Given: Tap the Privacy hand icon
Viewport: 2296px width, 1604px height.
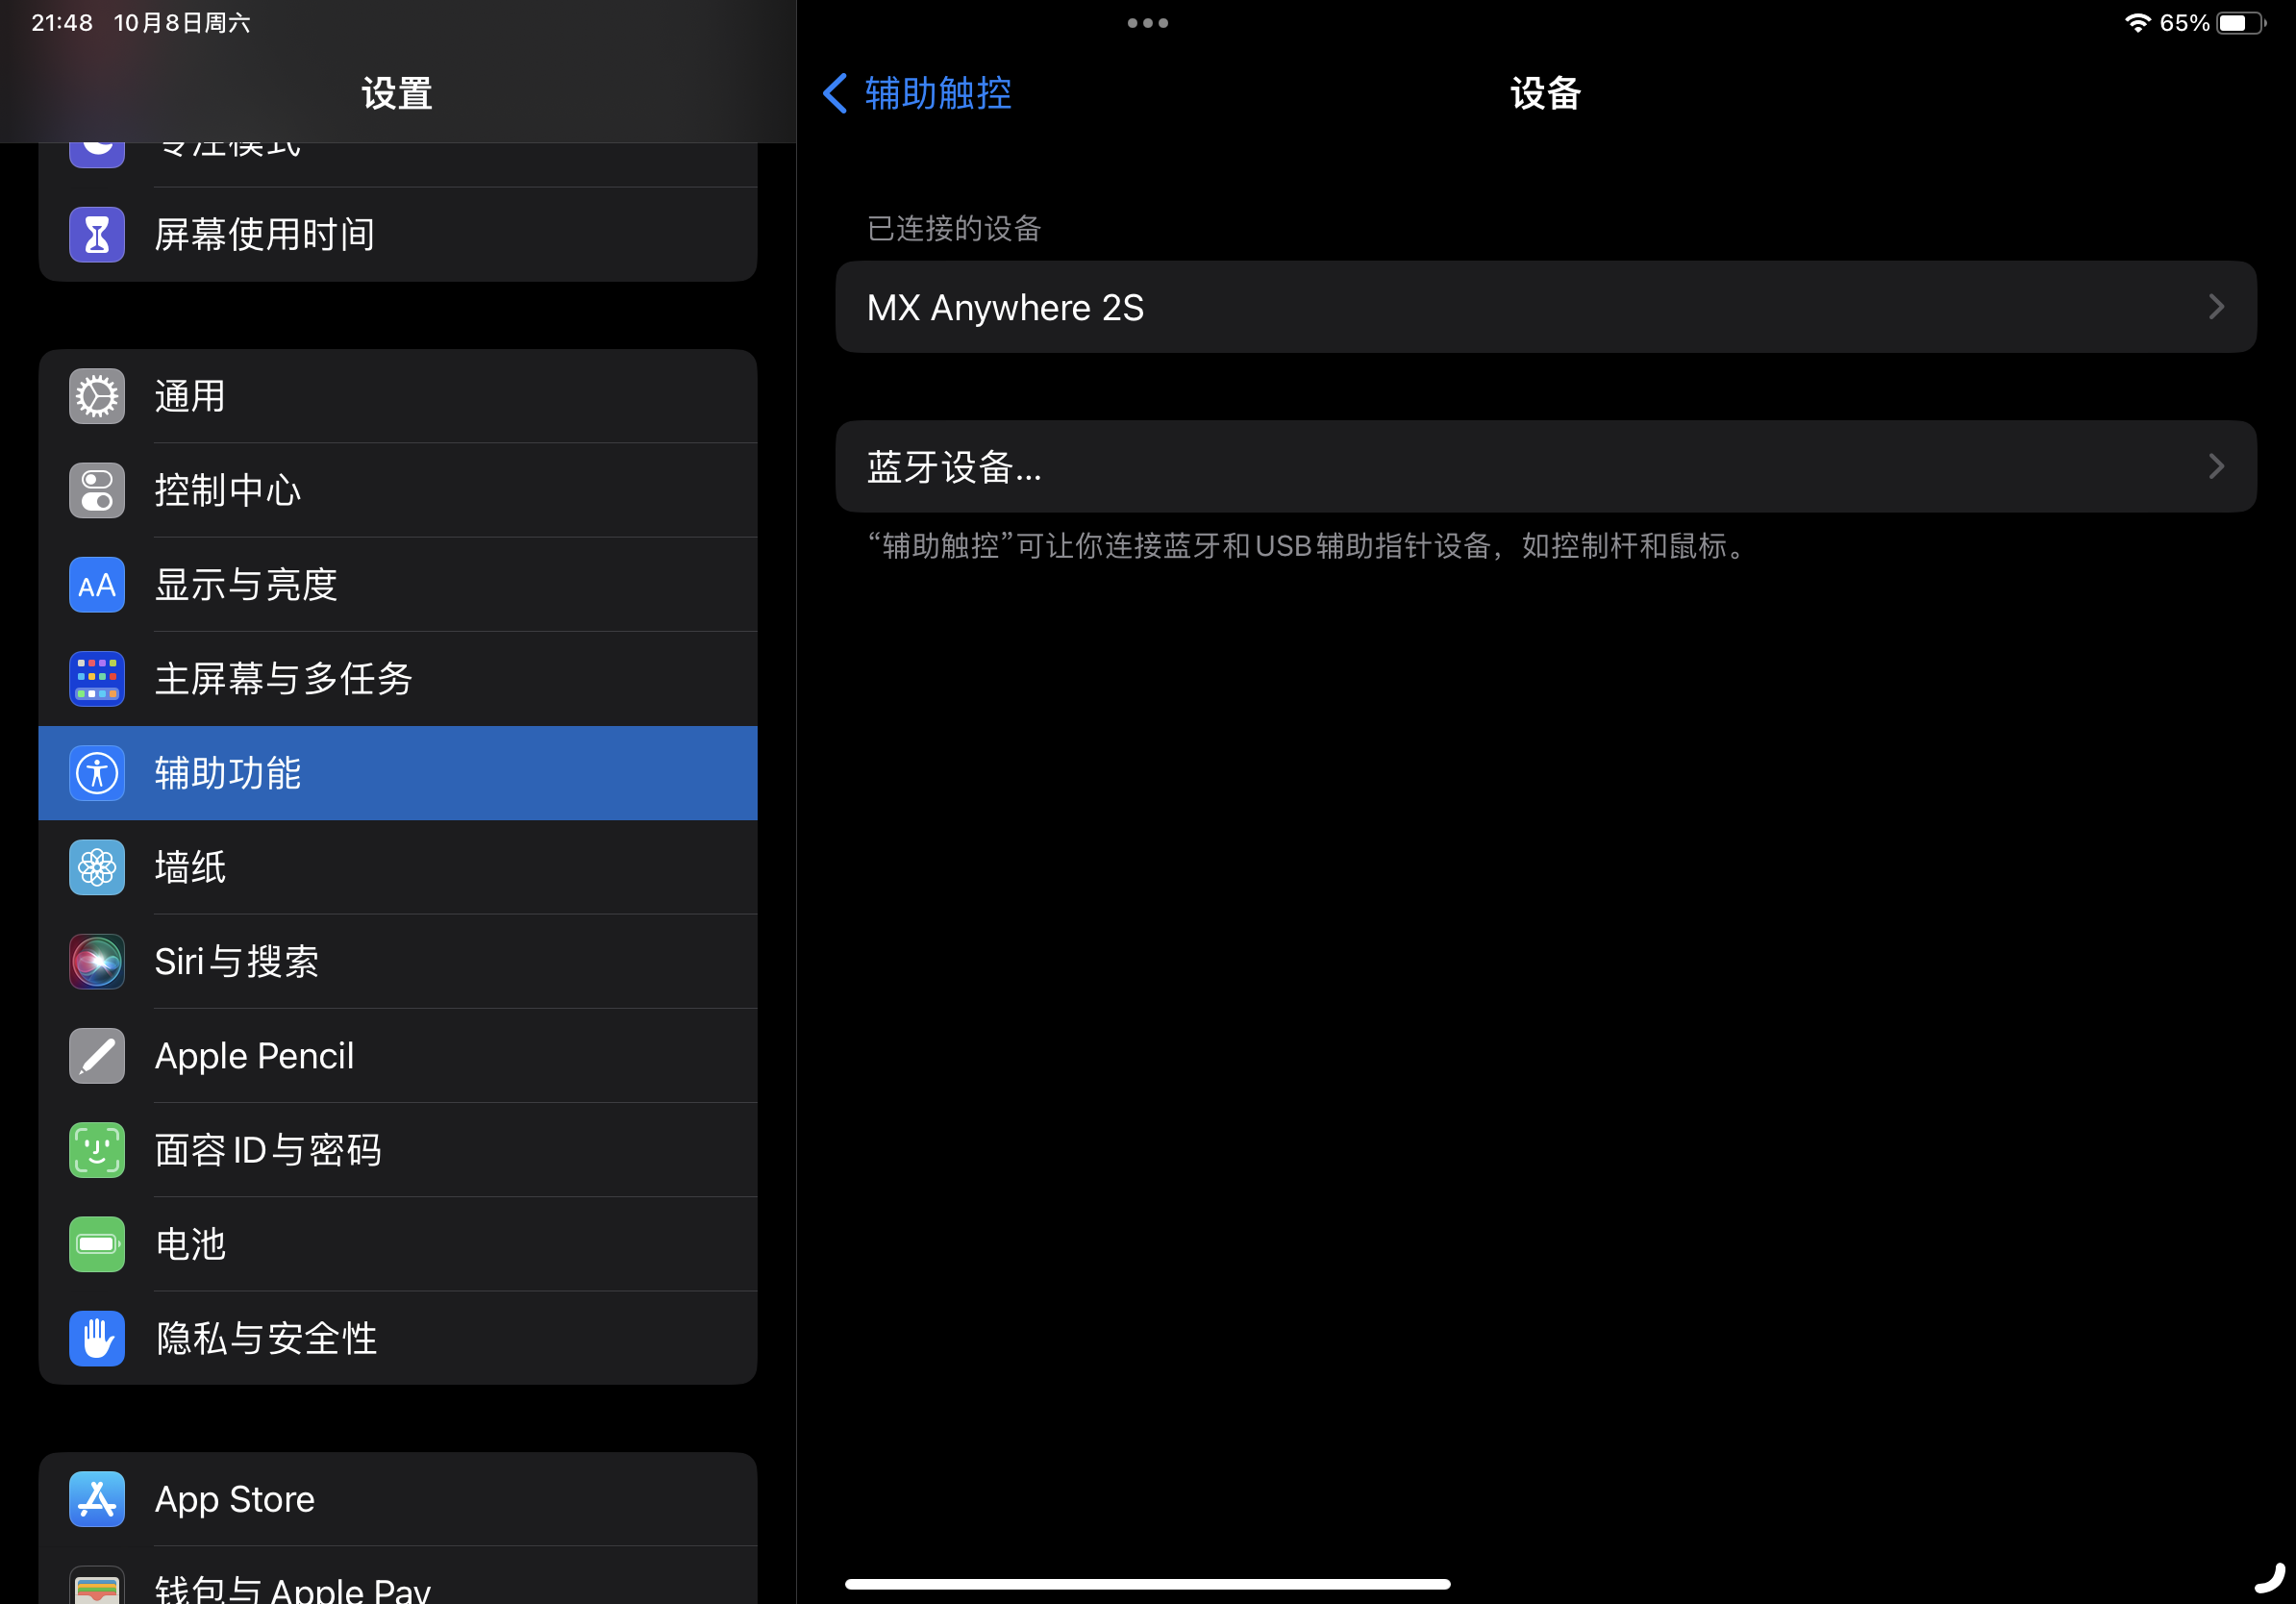Looking at the screenshot, I should point(97,1338).
